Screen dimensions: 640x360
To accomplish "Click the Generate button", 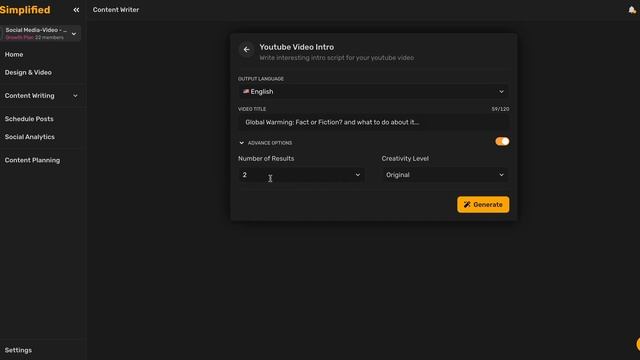I will click(483, 204).
